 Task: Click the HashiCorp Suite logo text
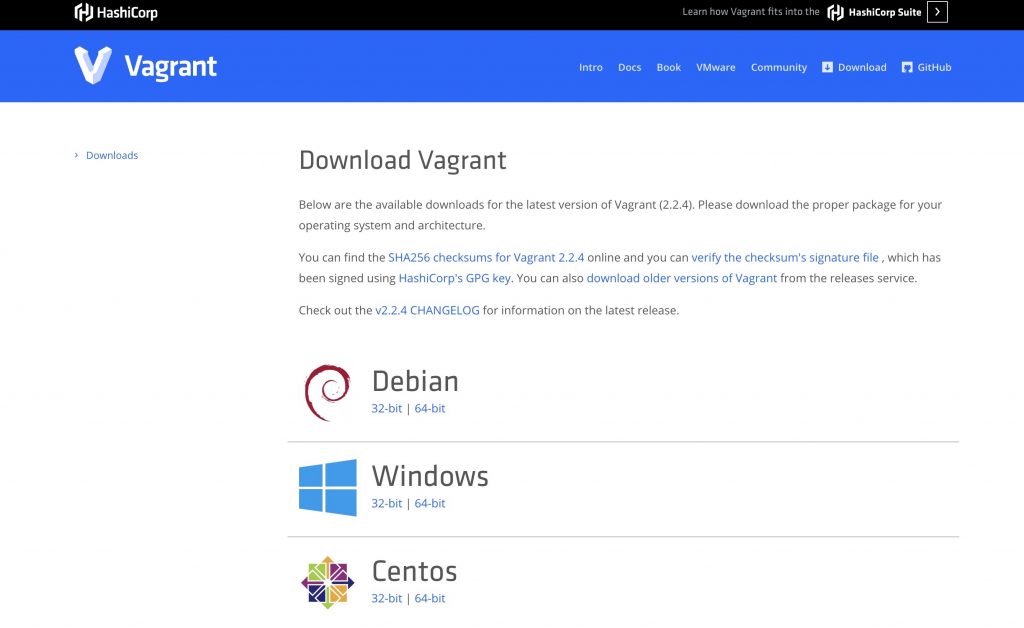[x=874, y=12]
